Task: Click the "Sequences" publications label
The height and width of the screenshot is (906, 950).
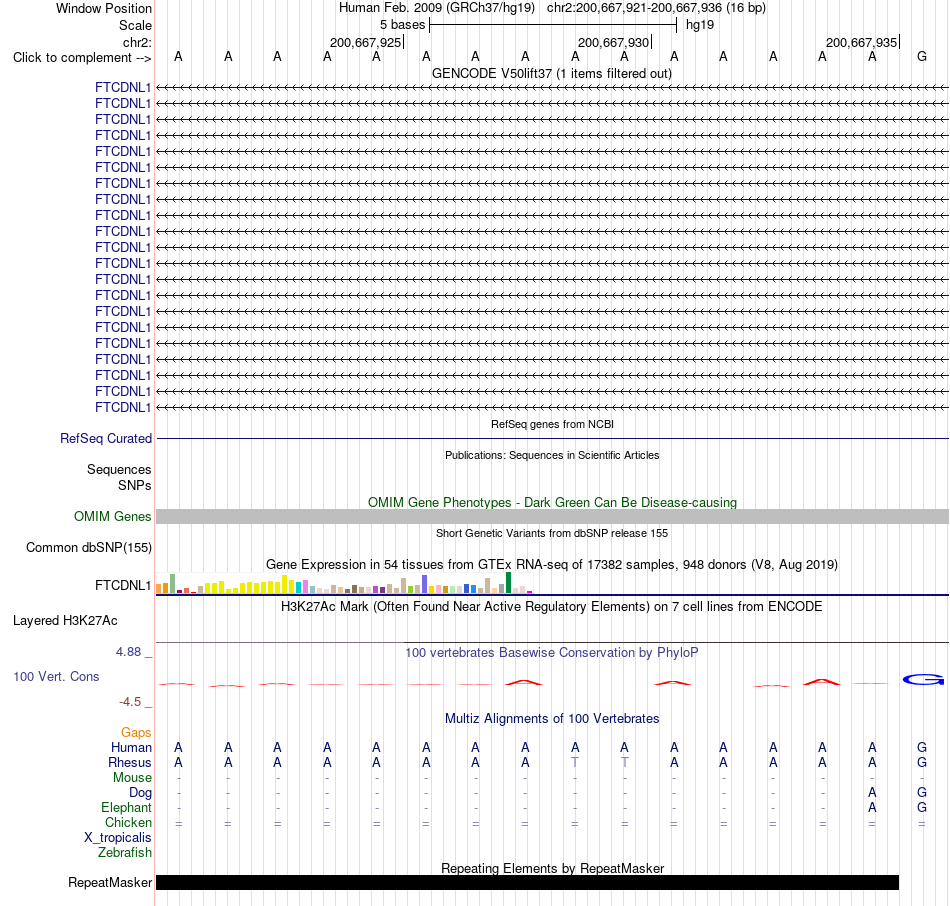Action: [x=119, y=470]
